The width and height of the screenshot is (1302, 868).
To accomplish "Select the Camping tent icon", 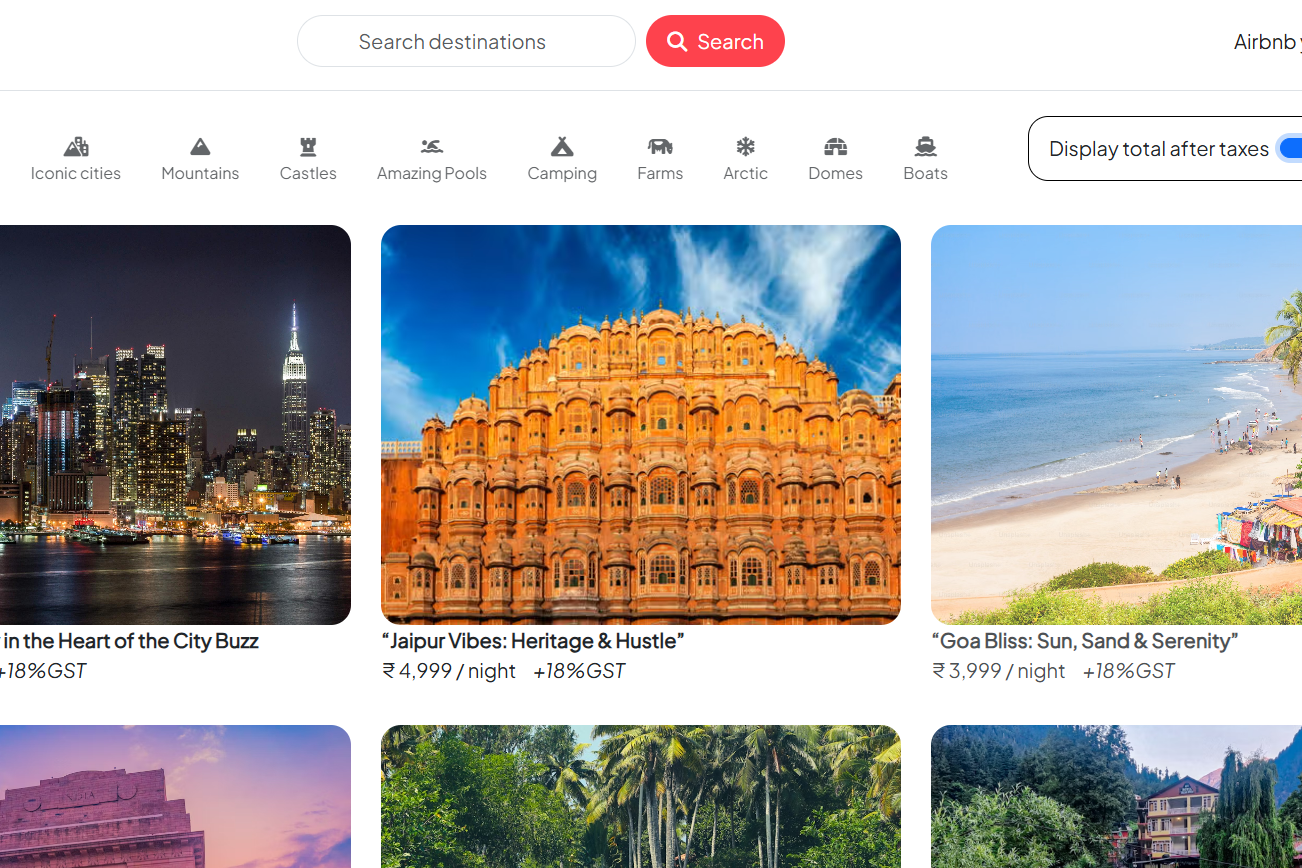I will [x=562, y=147].
